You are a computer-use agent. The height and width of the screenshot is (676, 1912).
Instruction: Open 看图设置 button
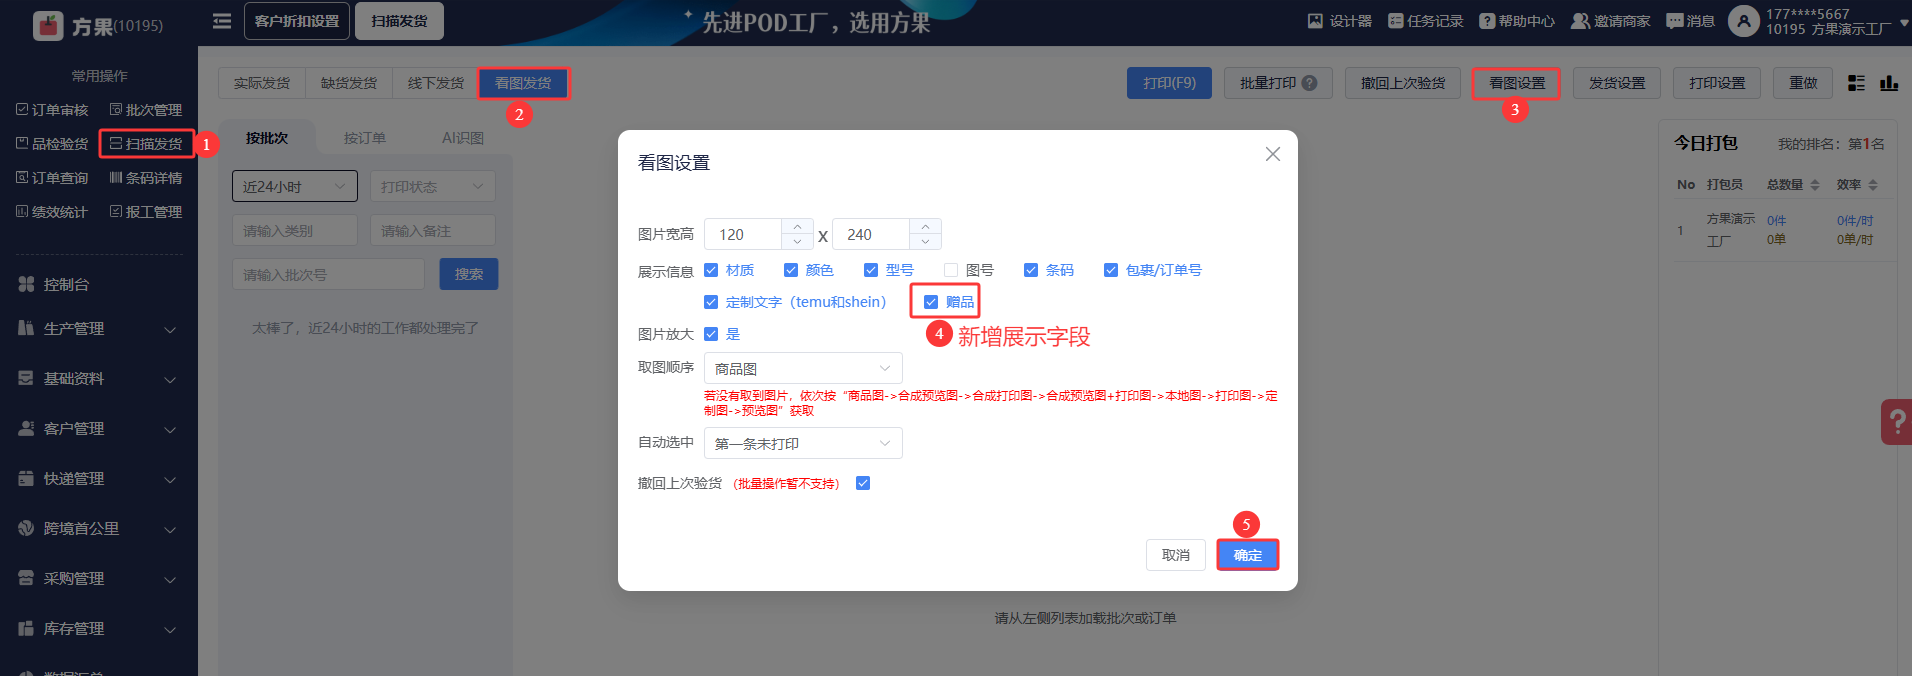(x=1517, y=83)
